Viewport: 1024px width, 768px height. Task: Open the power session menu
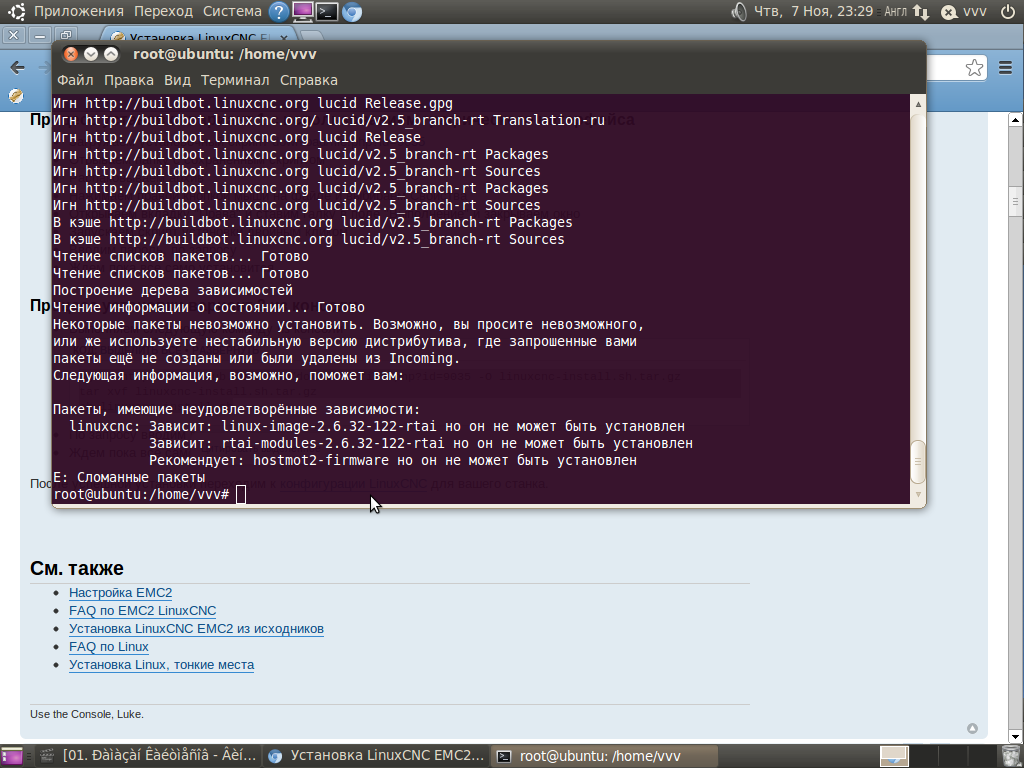tap(1008, 12)
